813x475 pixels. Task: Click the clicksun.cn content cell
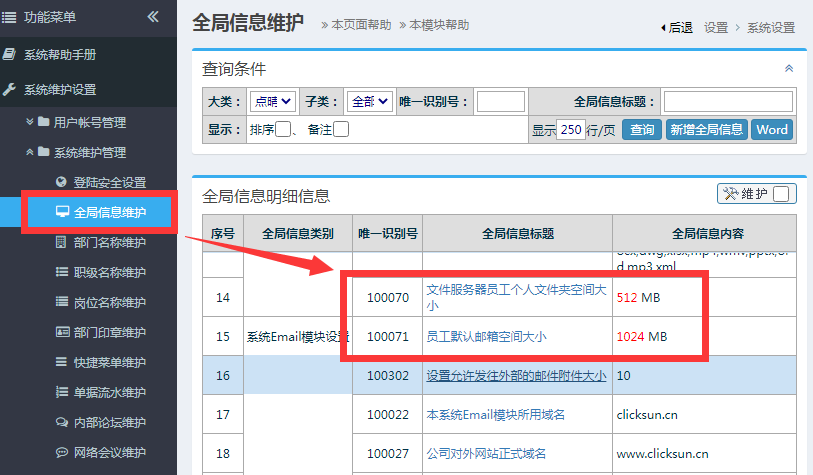click(x=704, y=414)
